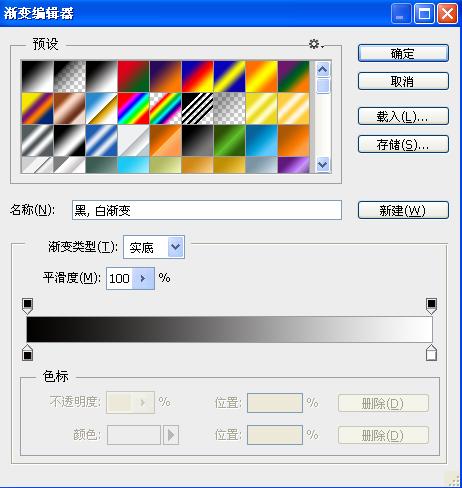
Task: Maximize the 渐变编辑器 window
Action: click(x=424, y=14)
